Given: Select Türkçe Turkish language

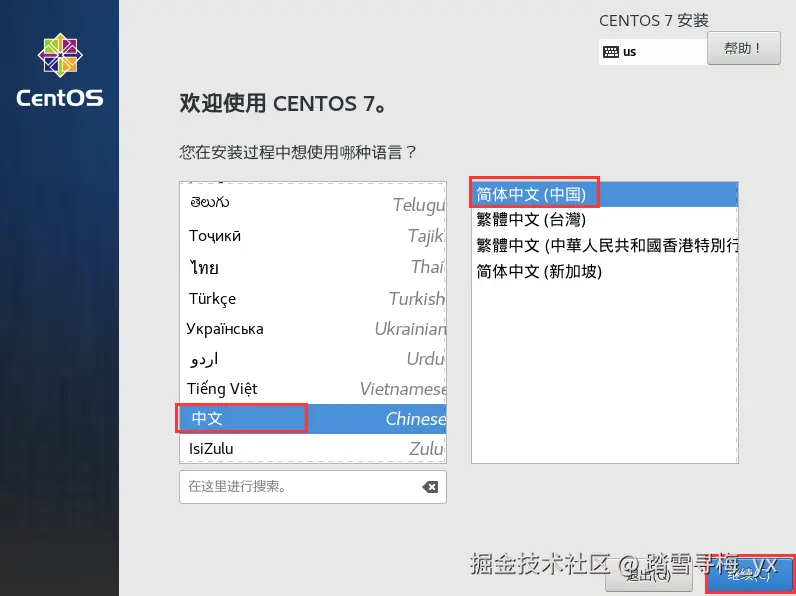Looking at the screenshot, I should [x=313, y=298].
